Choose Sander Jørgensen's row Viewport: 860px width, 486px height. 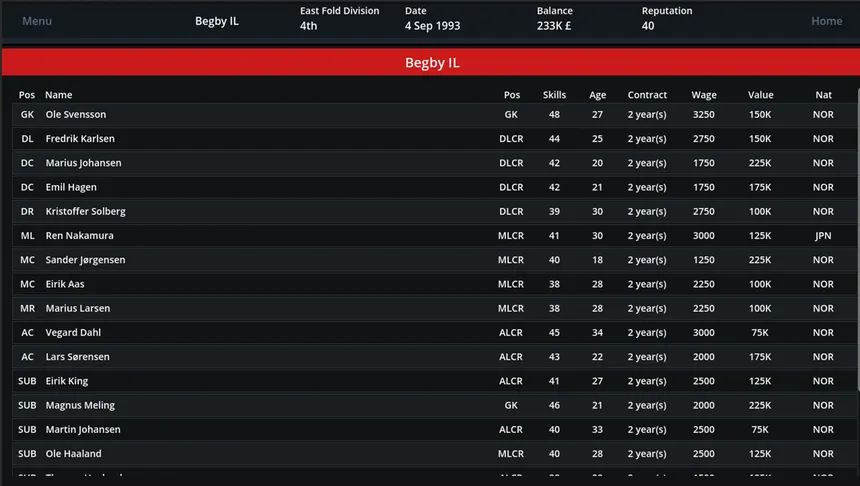coord(434,259)
